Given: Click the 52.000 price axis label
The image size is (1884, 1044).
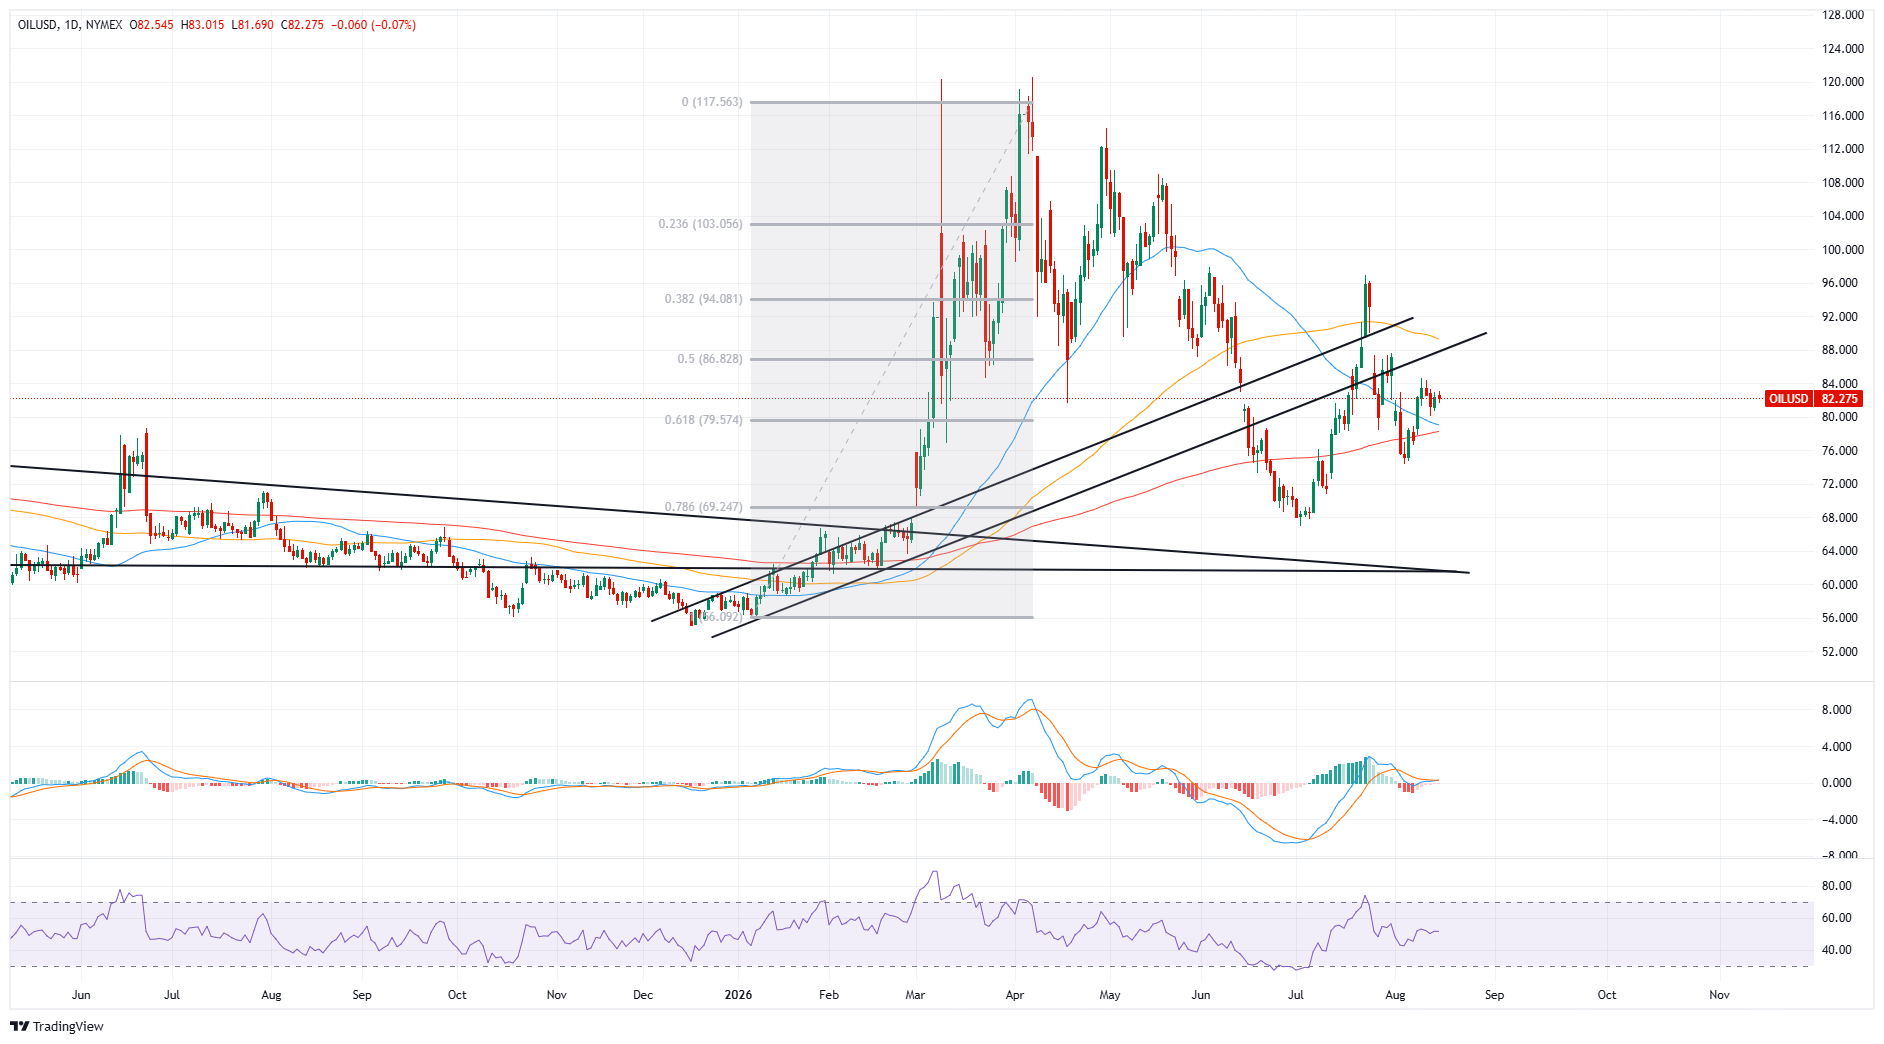Looking at the screenshot, I should pos(1840,652).
